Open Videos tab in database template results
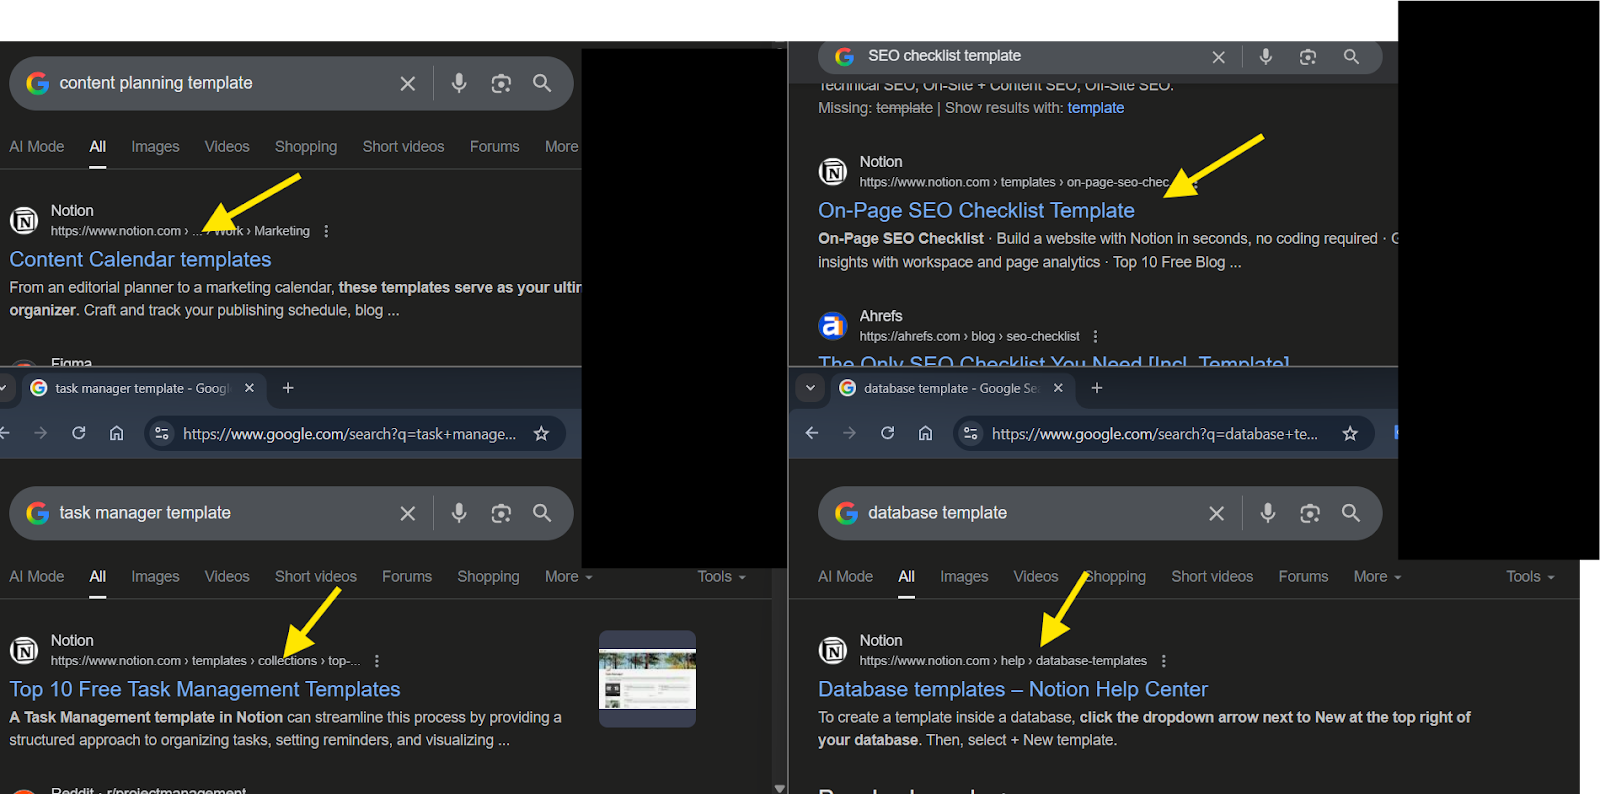1600x794 pixels. 1036,577
